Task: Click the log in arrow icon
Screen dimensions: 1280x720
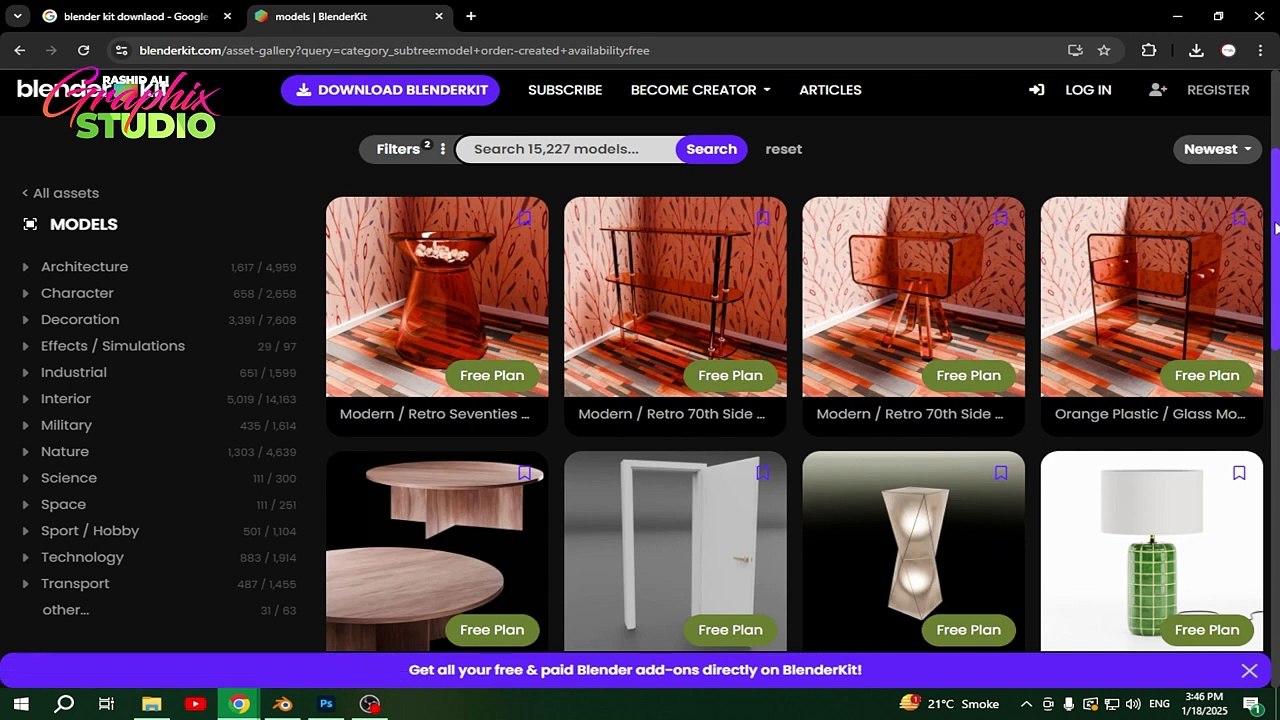Action: pyautogui.click(x=1037, y=90)
